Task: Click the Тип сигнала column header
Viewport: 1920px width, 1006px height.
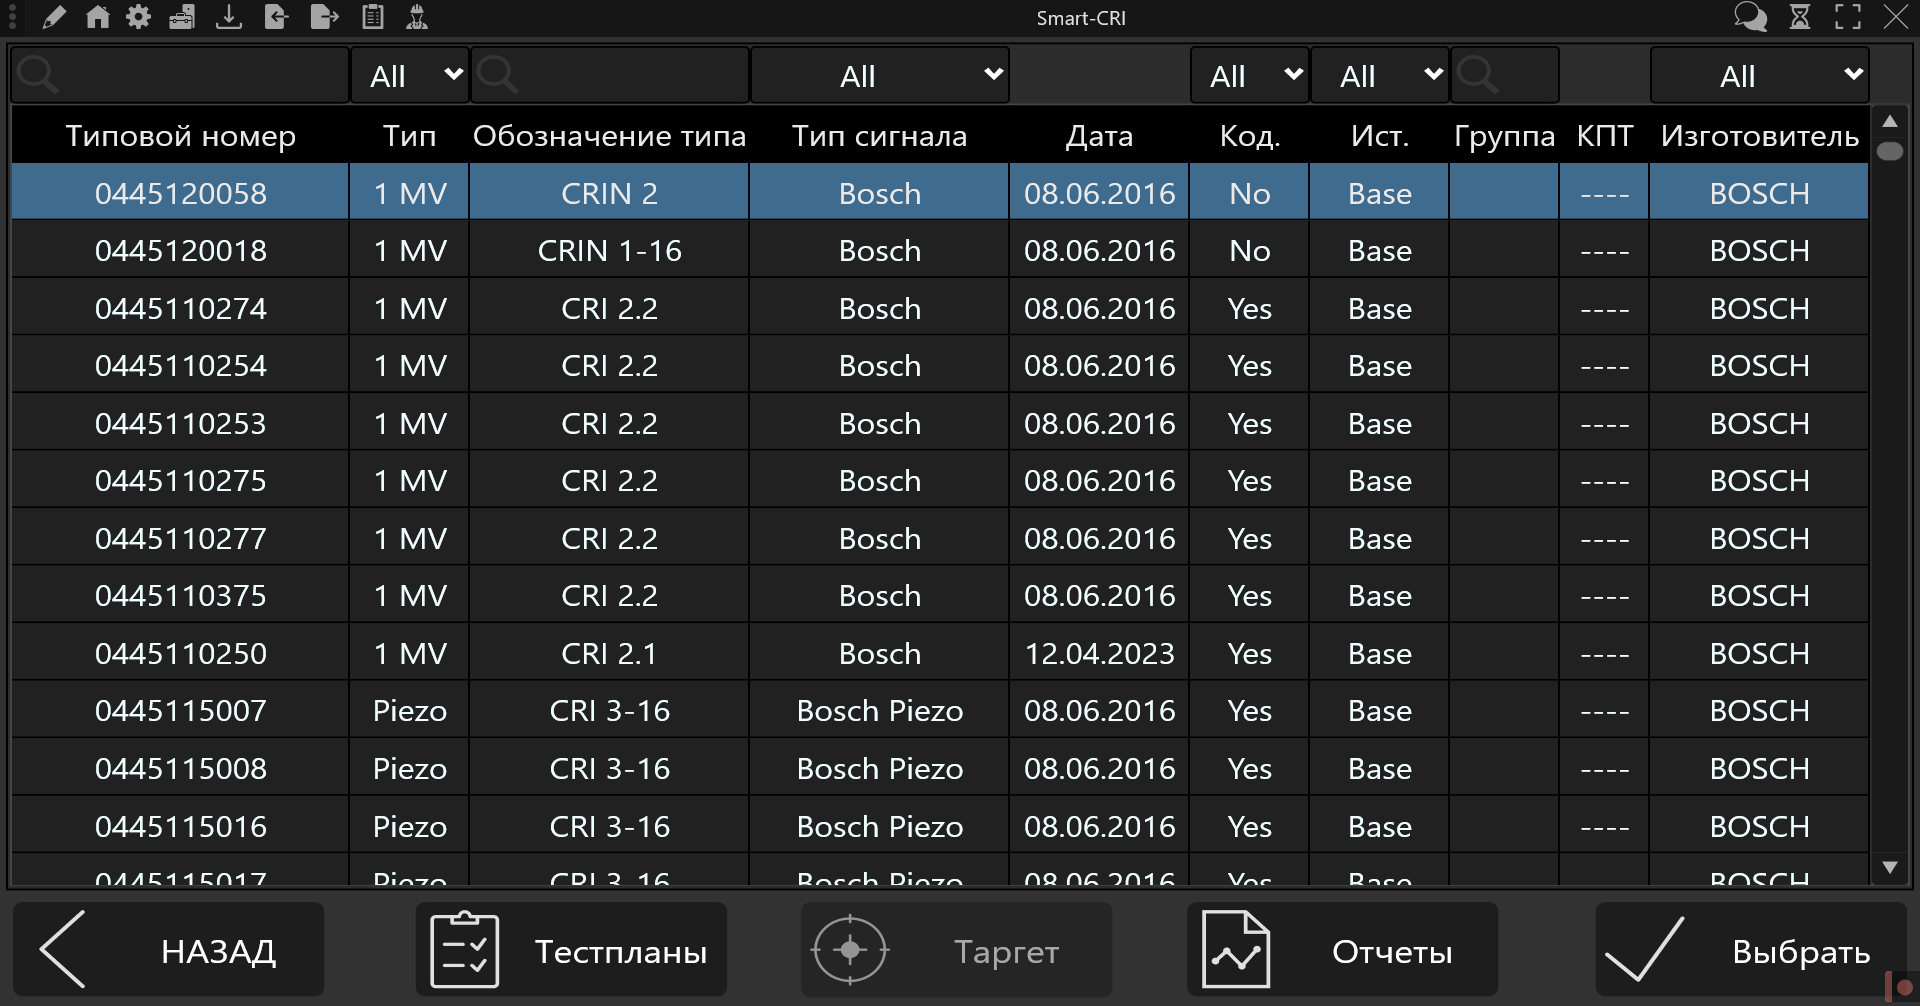Action: click(880, 136)
